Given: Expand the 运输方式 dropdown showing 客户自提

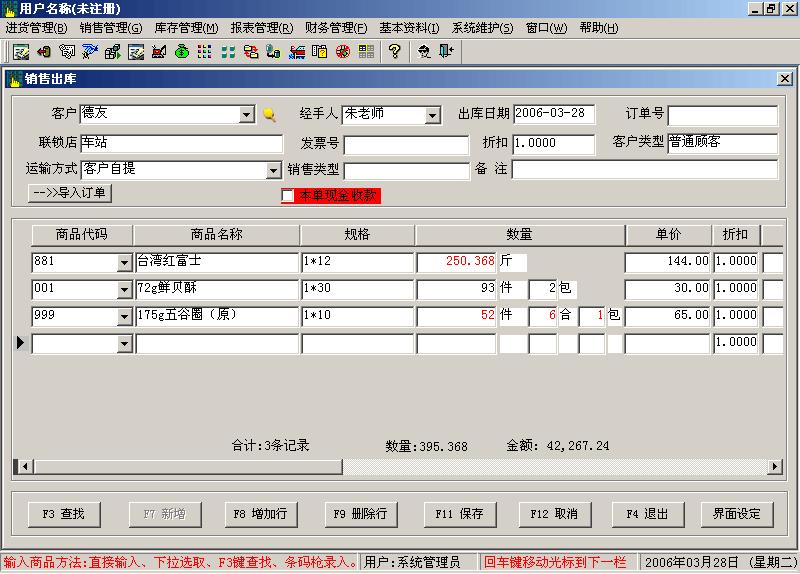Looking at the screenshot, I should click(x=274, y=170).
